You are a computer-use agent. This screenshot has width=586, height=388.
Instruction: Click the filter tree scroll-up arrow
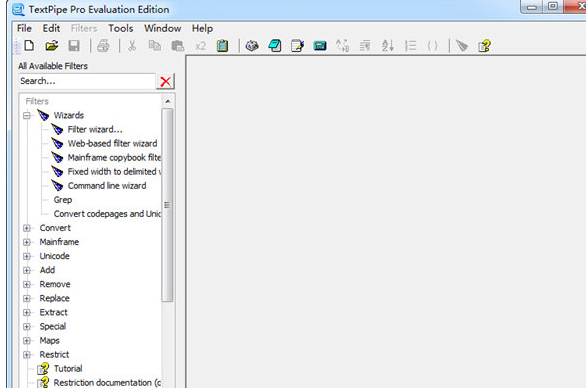pyautogui.click(x=167, y=101)
